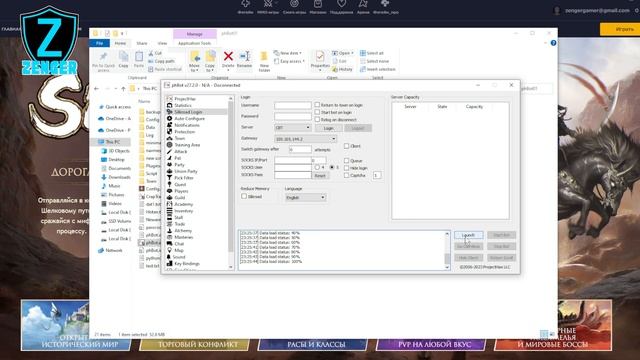The width and height of the screenshot is (640, 360).
Task: Select Party section in phBot sidebar
Action: coord(179,164)
